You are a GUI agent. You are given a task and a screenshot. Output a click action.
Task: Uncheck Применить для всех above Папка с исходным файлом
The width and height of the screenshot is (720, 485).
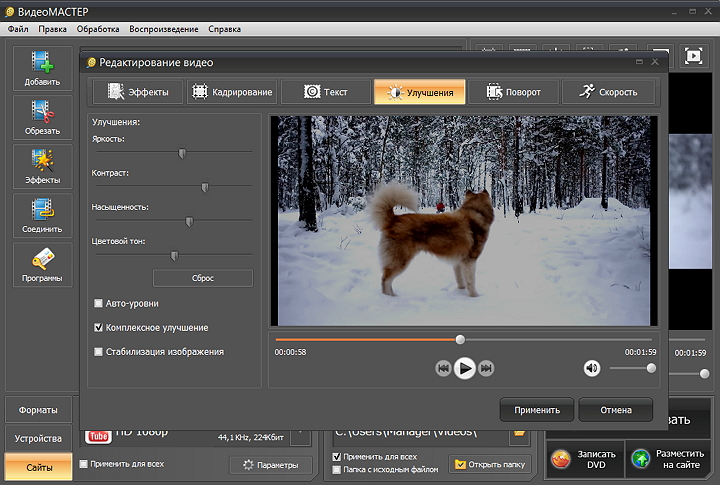pyautogui.click(x=337, y=457)
